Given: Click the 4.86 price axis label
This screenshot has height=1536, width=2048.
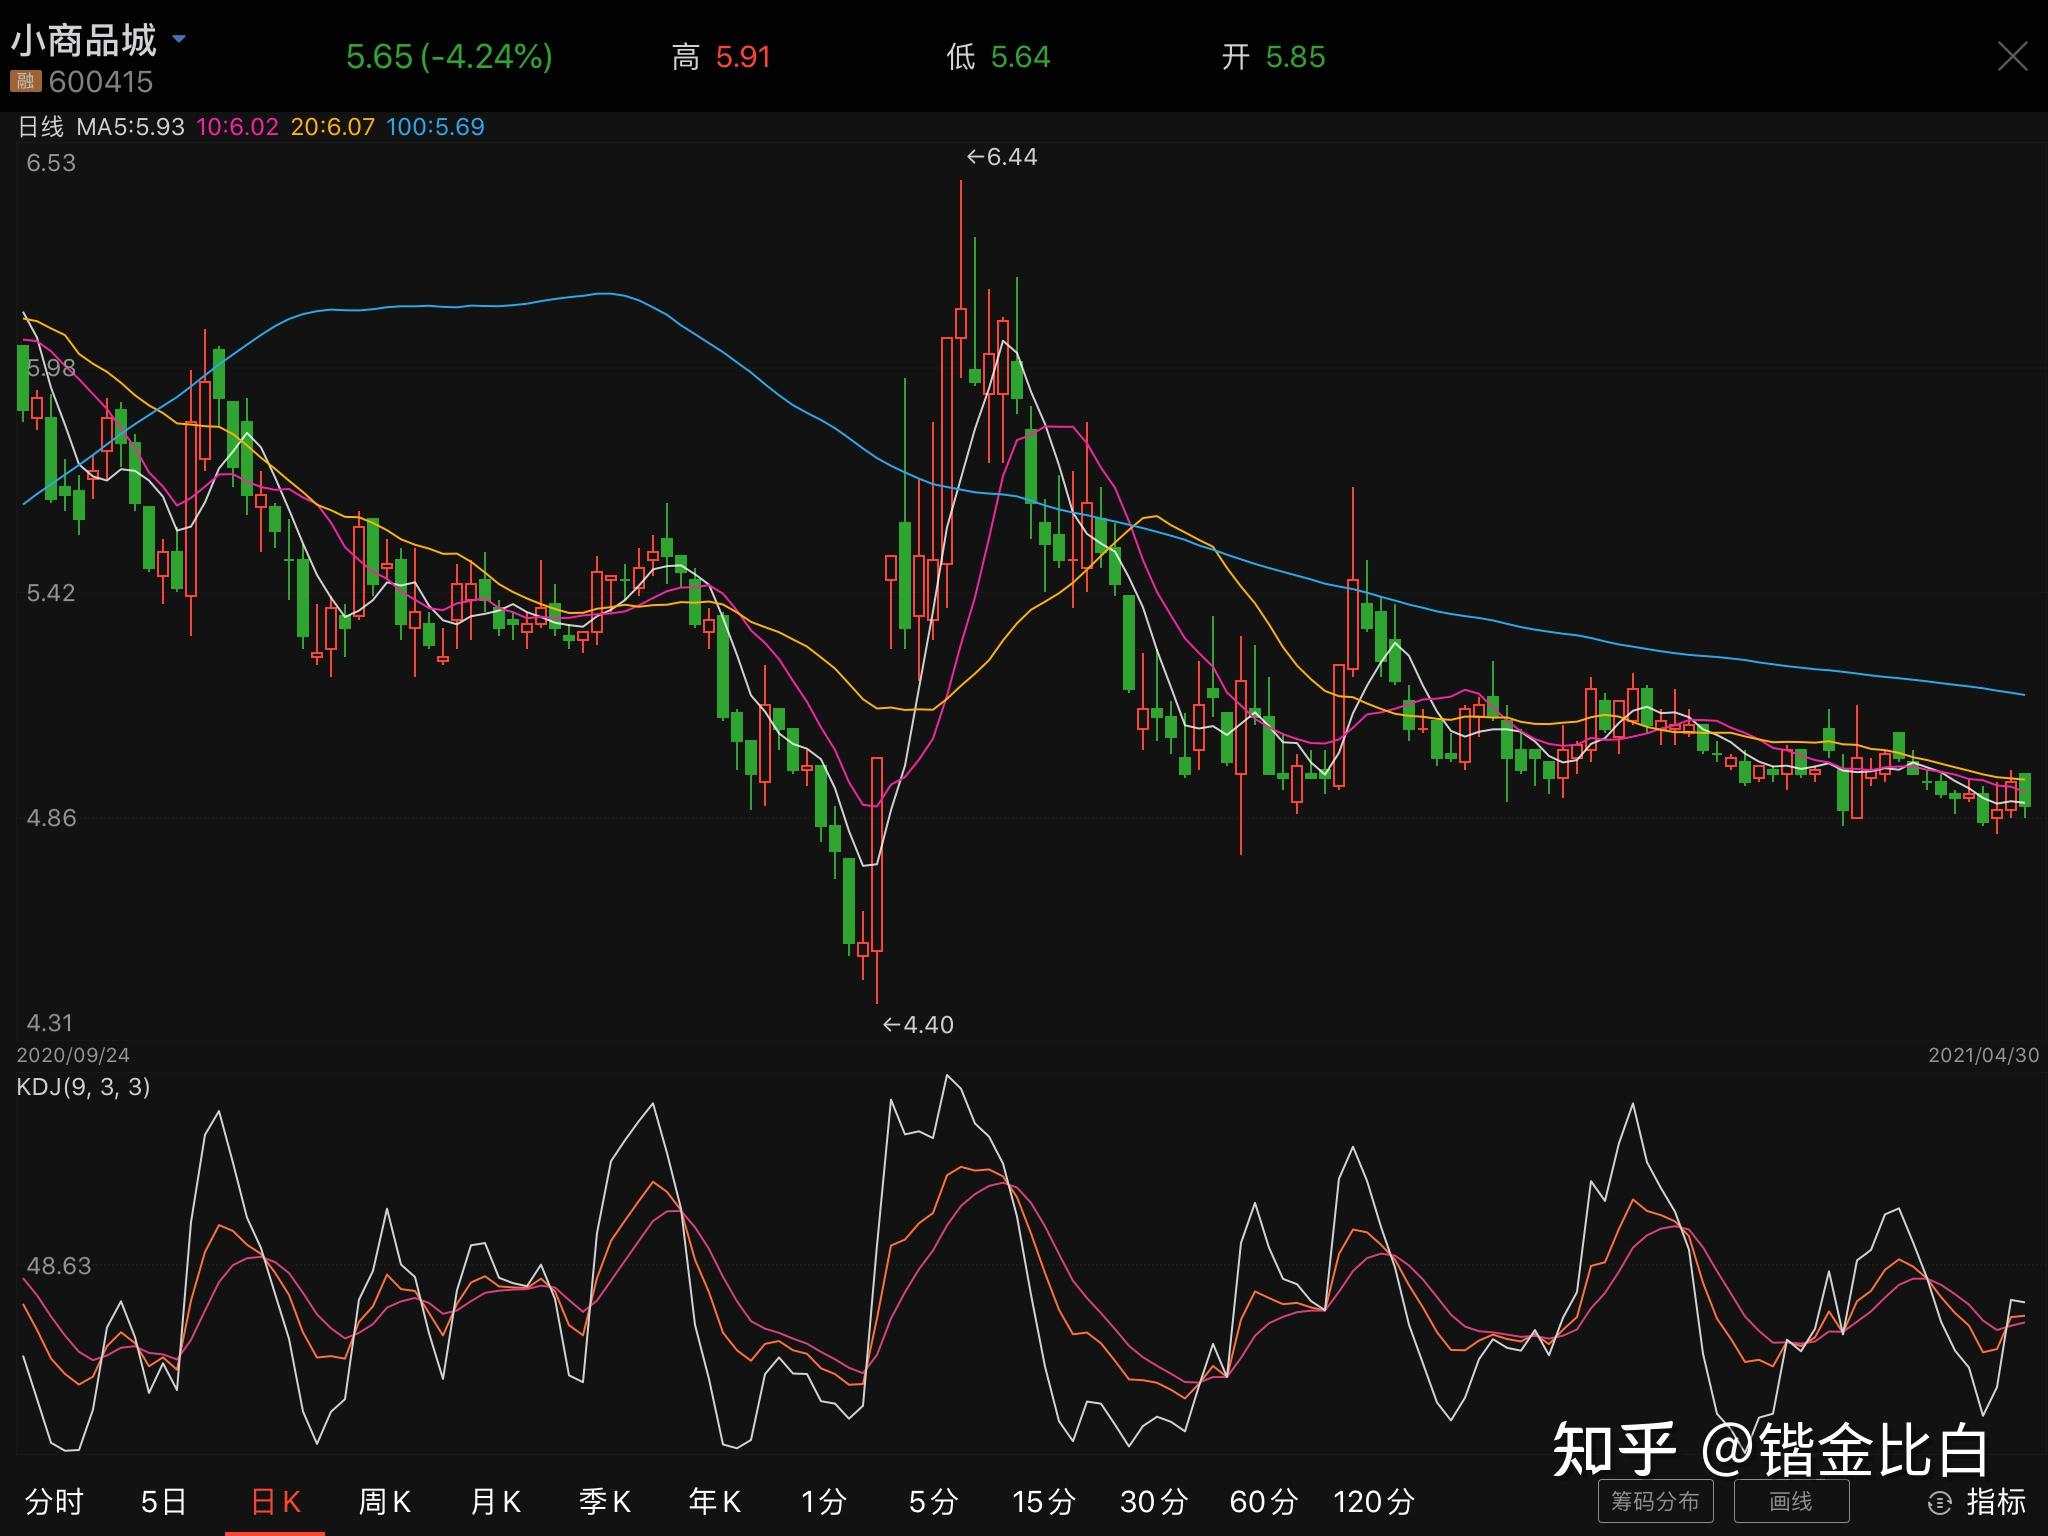Looking at the screenshot, I should pos(51,818).
